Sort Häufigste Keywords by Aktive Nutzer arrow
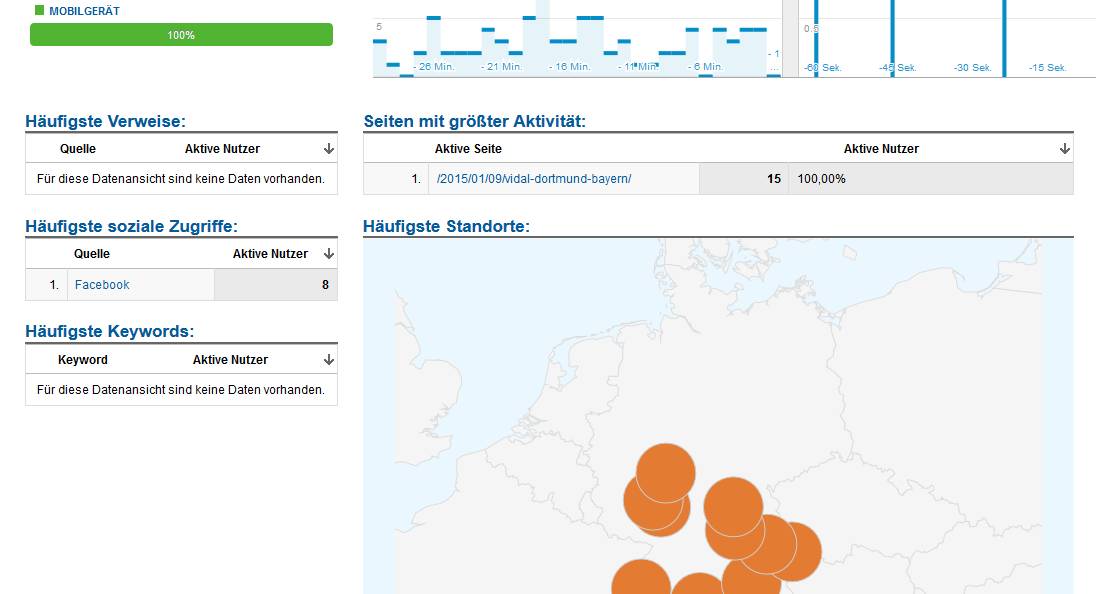The height and width of the screenshot is (594, 1096). [x=329, y=360]
